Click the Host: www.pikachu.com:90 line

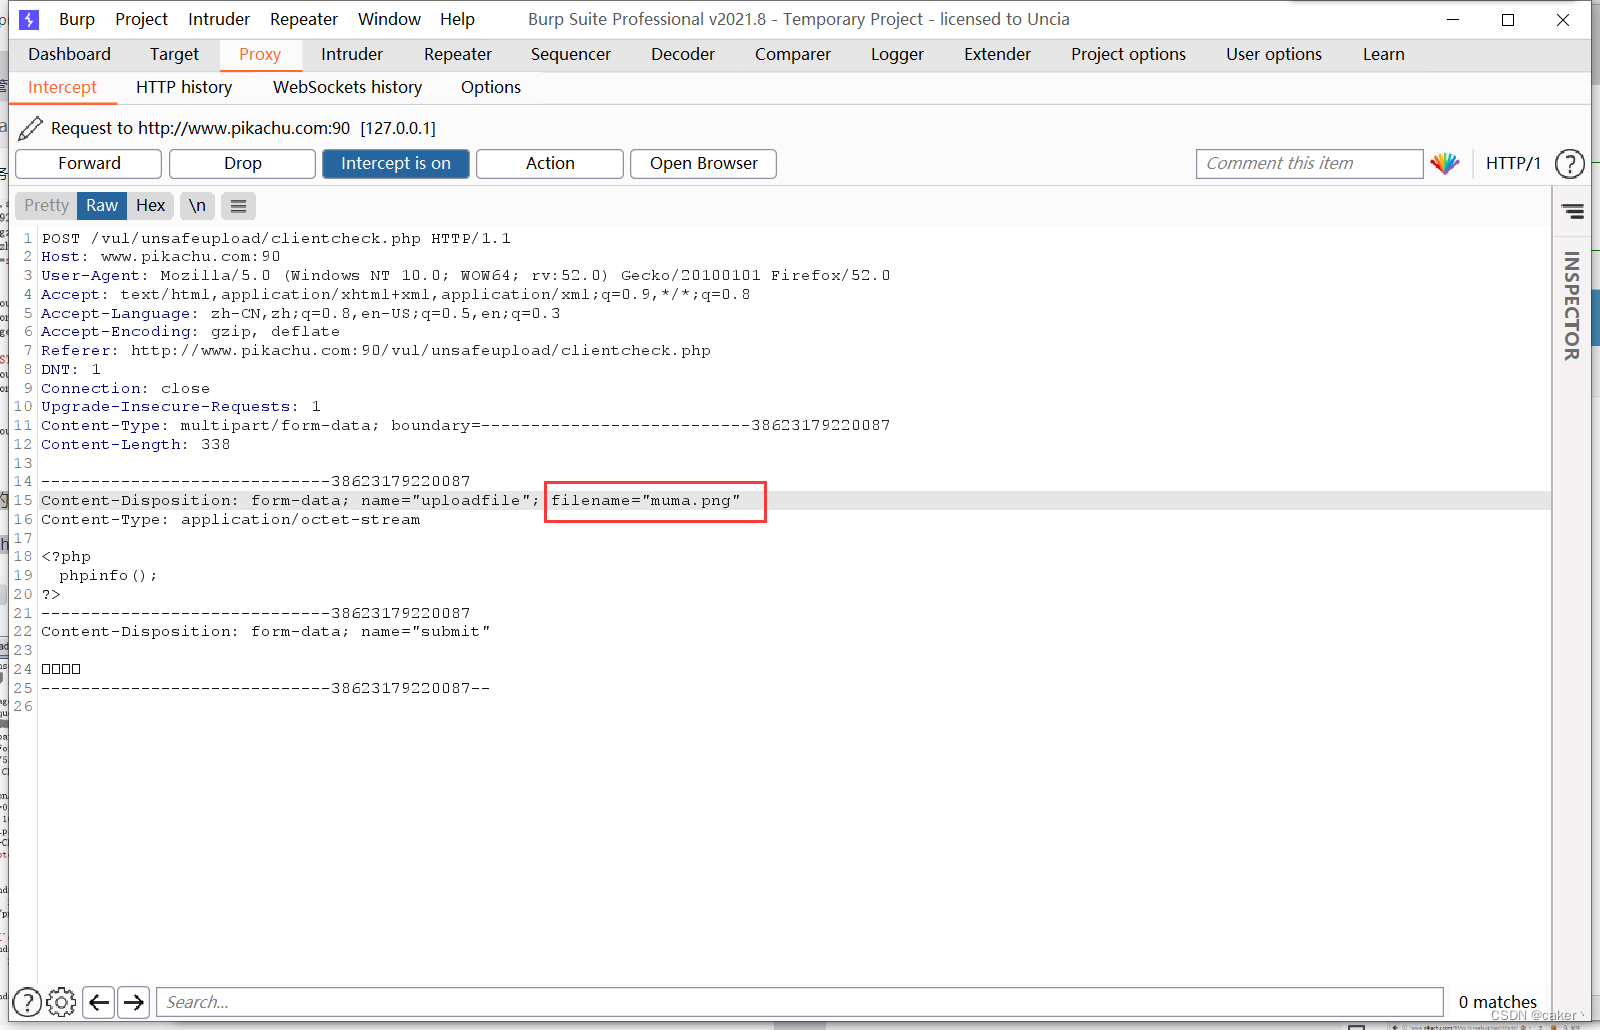tap(161, 257)
